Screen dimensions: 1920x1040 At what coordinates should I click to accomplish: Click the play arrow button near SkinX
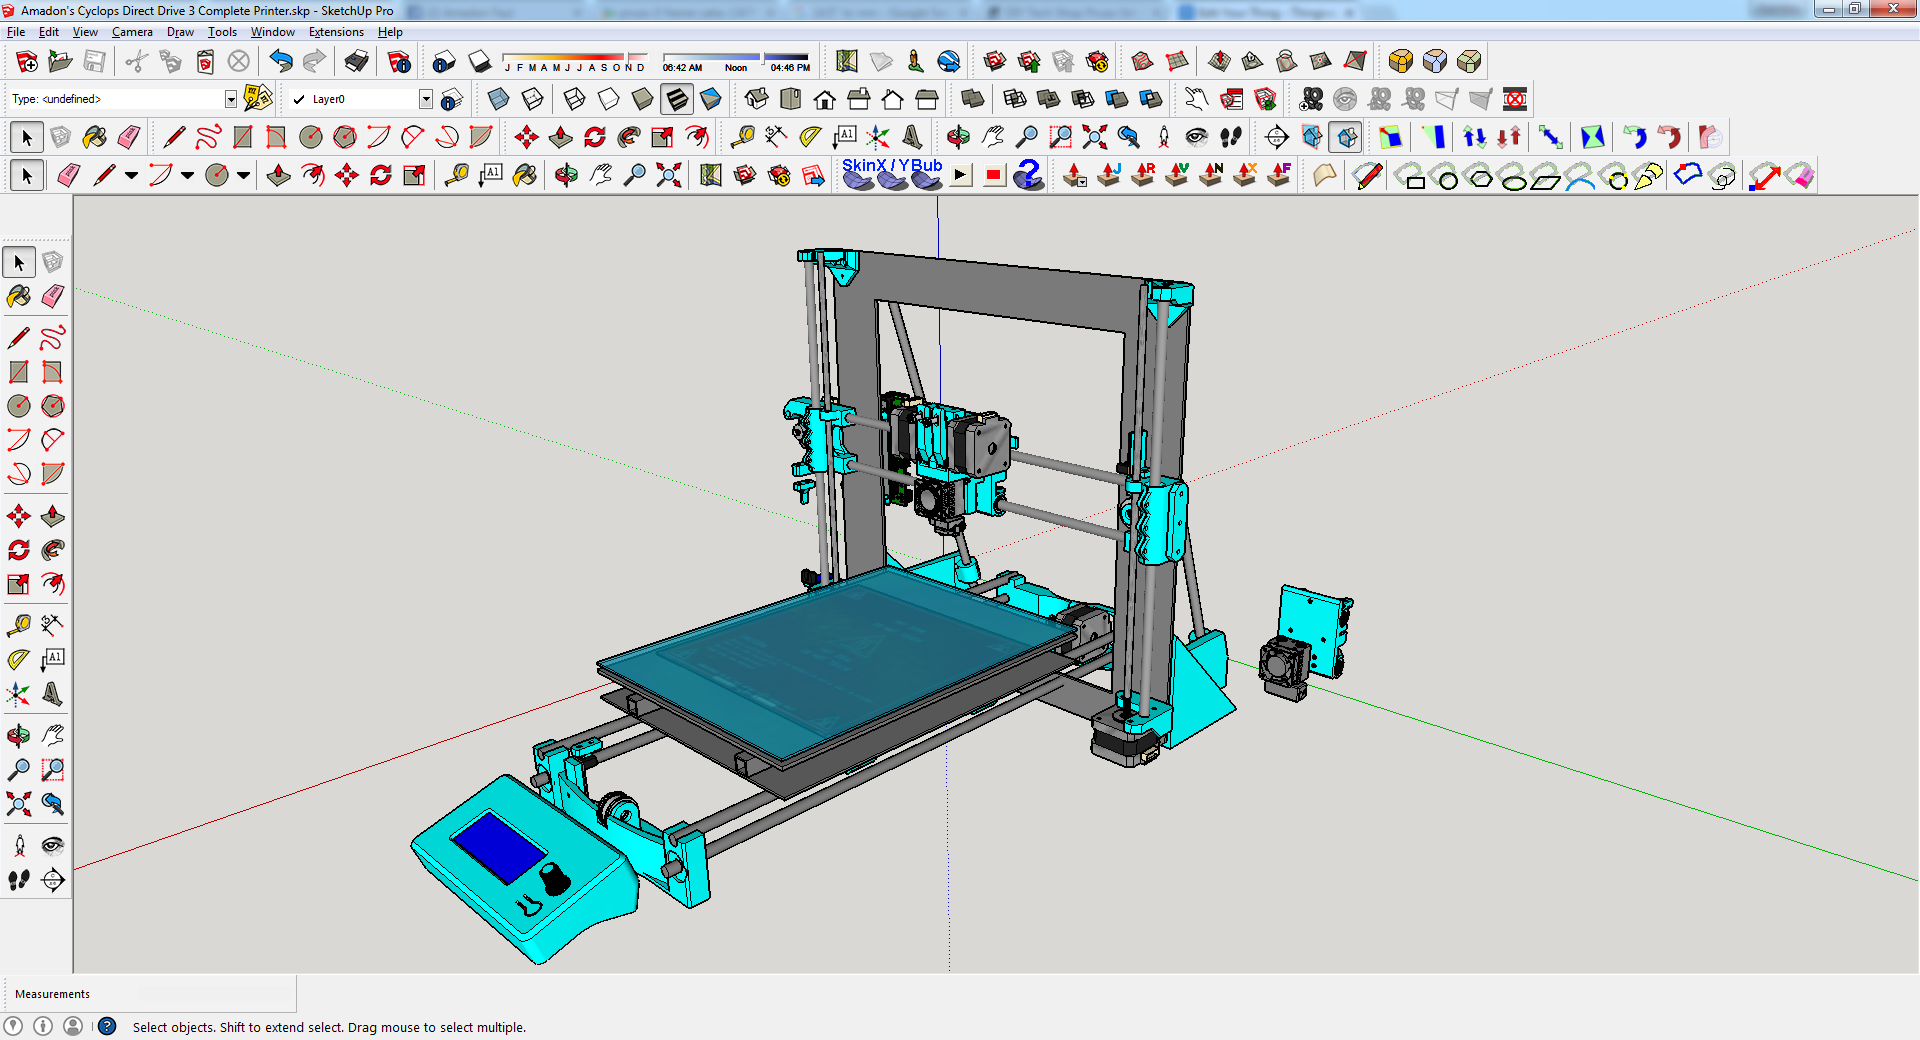[x=960, y=175]
